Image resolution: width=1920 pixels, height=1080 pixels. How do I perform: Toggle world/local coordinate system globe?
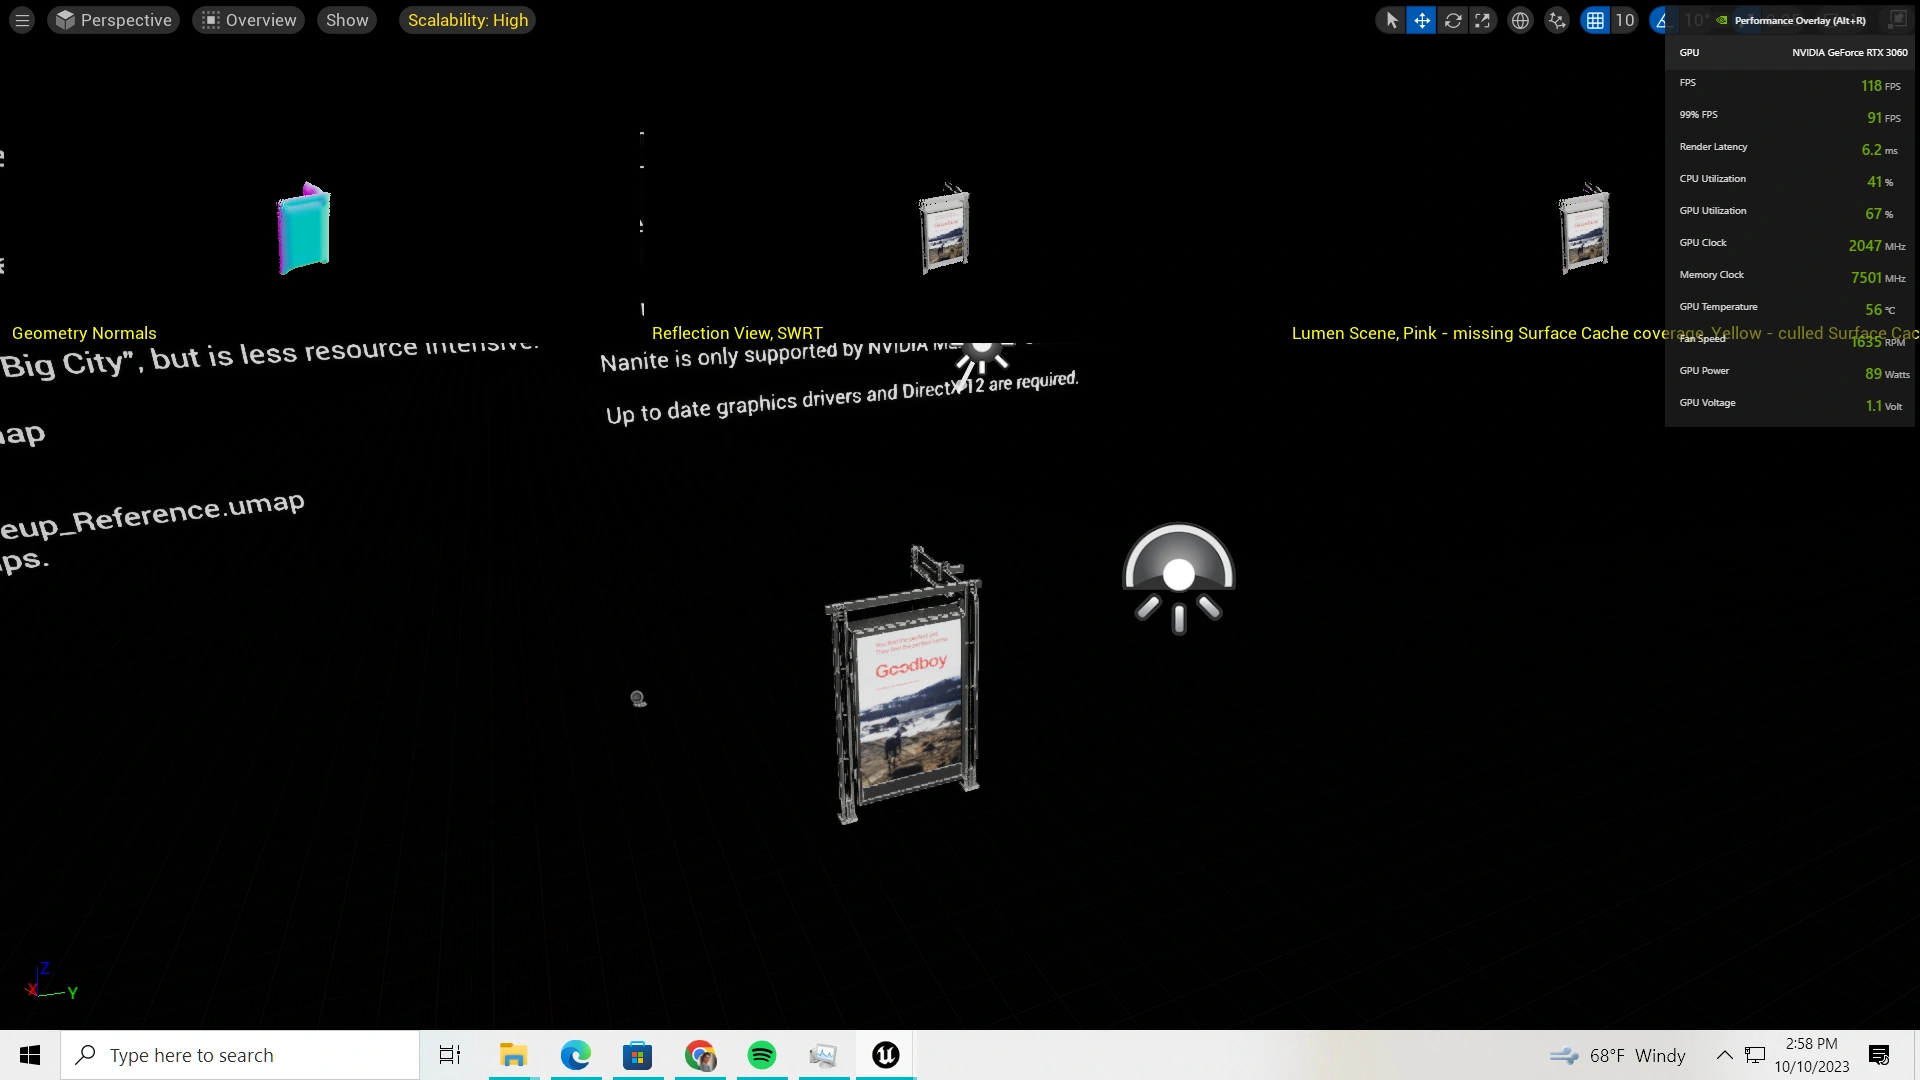click(1520, 20)
